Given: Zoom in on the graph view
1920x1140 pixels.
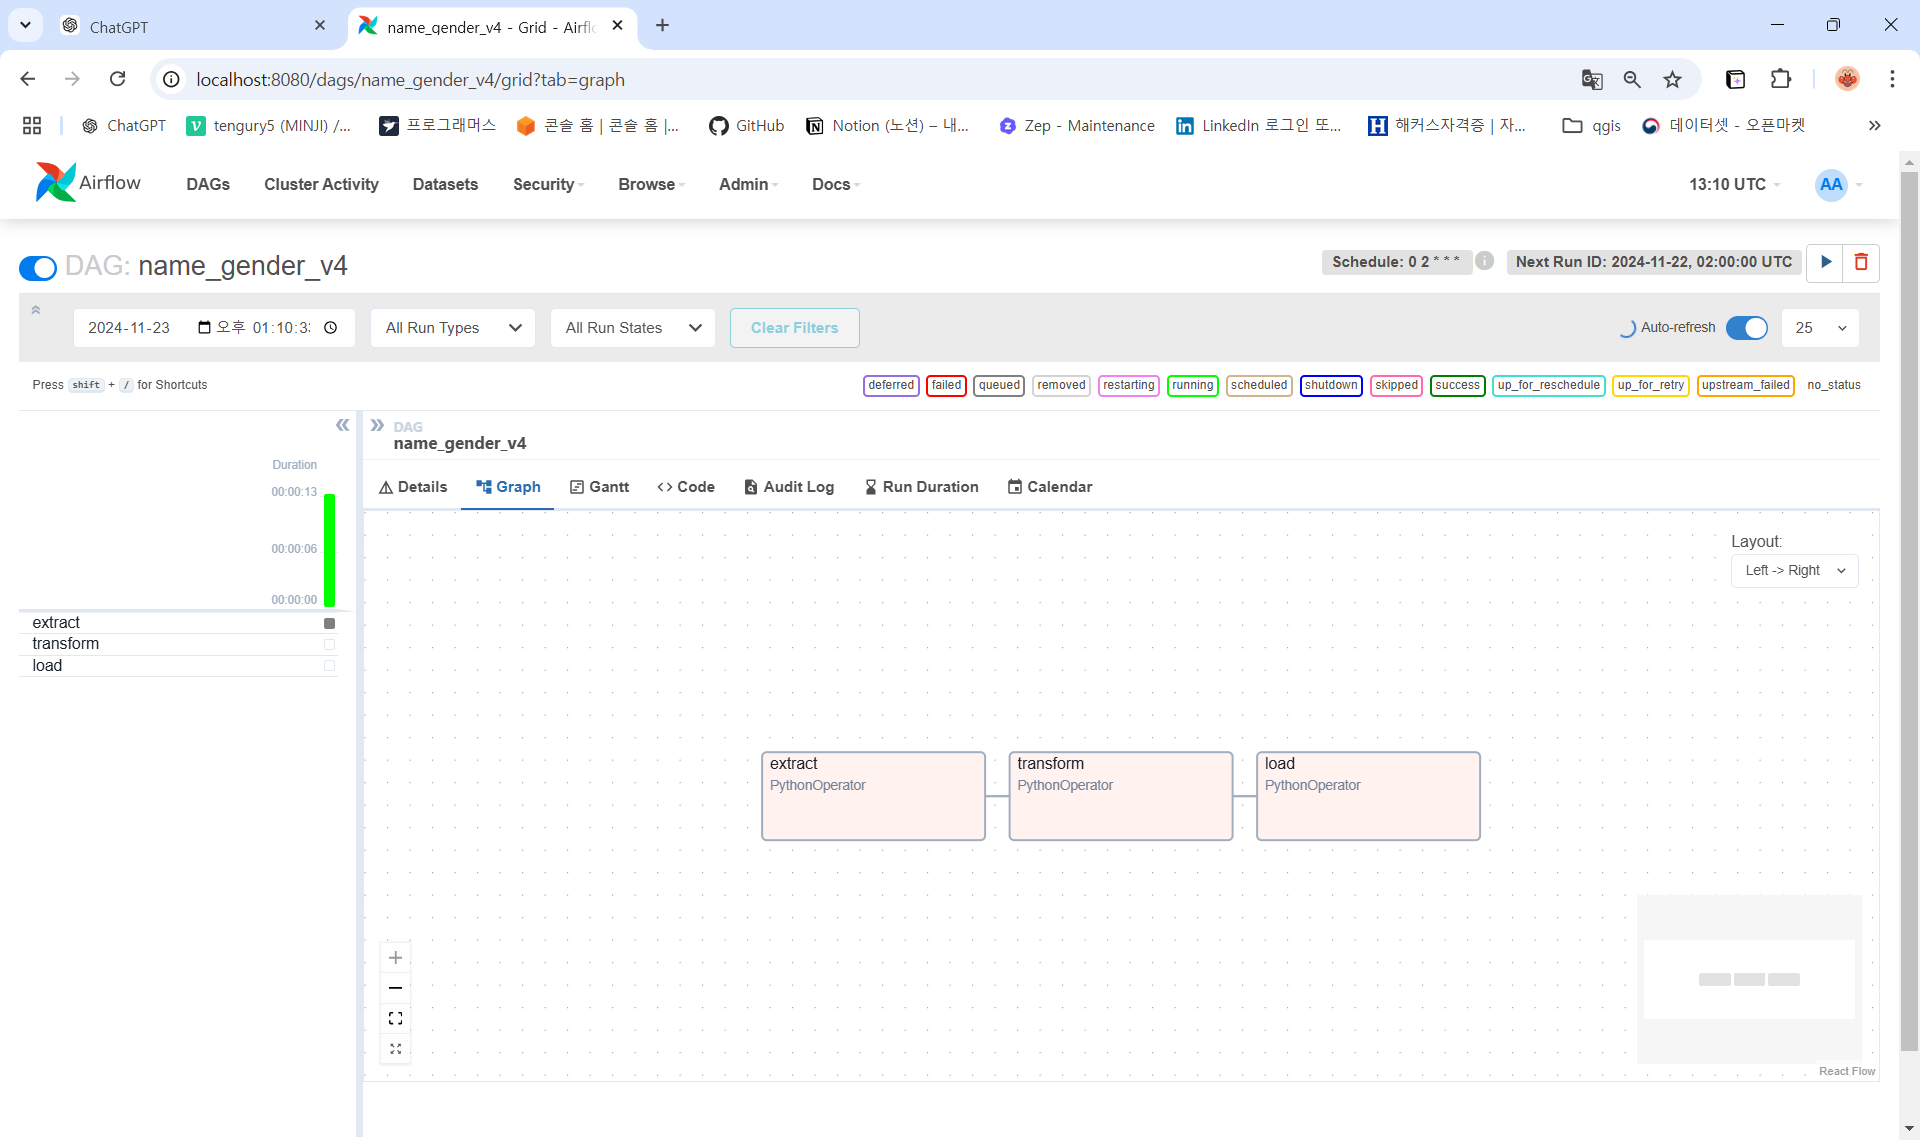Looking at the screenshot, I should coord(396,958).
